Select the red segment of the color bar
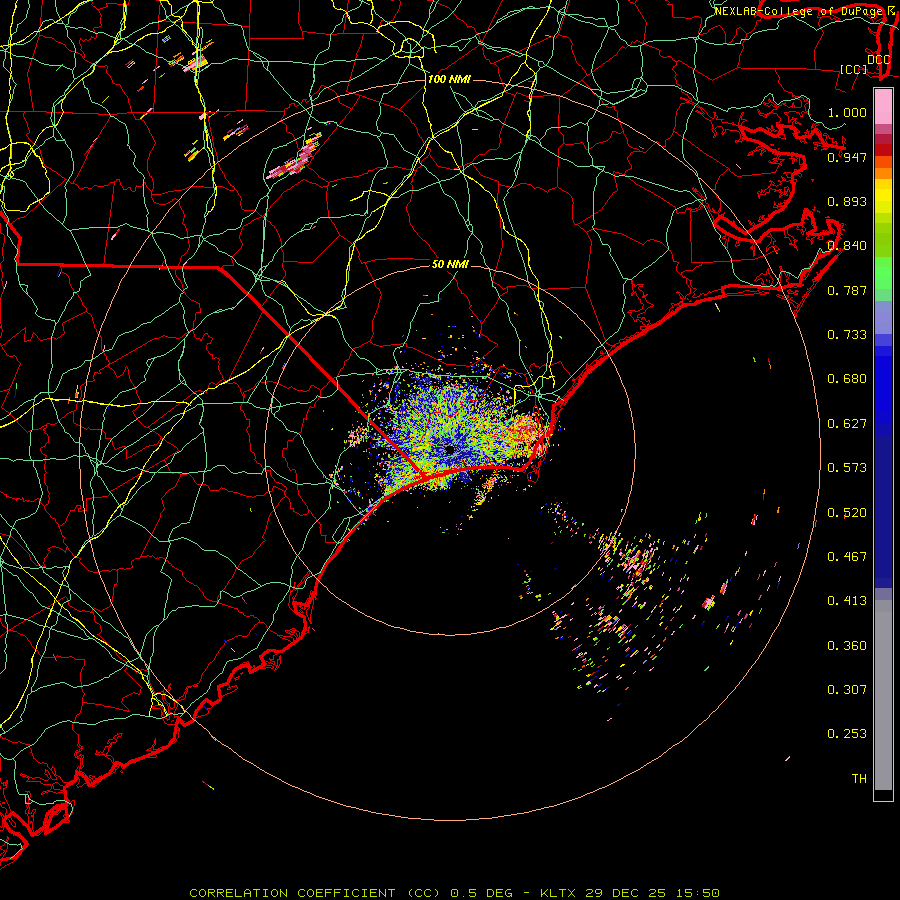The width and height of the screenshot is (900, 900). tap(883, 150)
